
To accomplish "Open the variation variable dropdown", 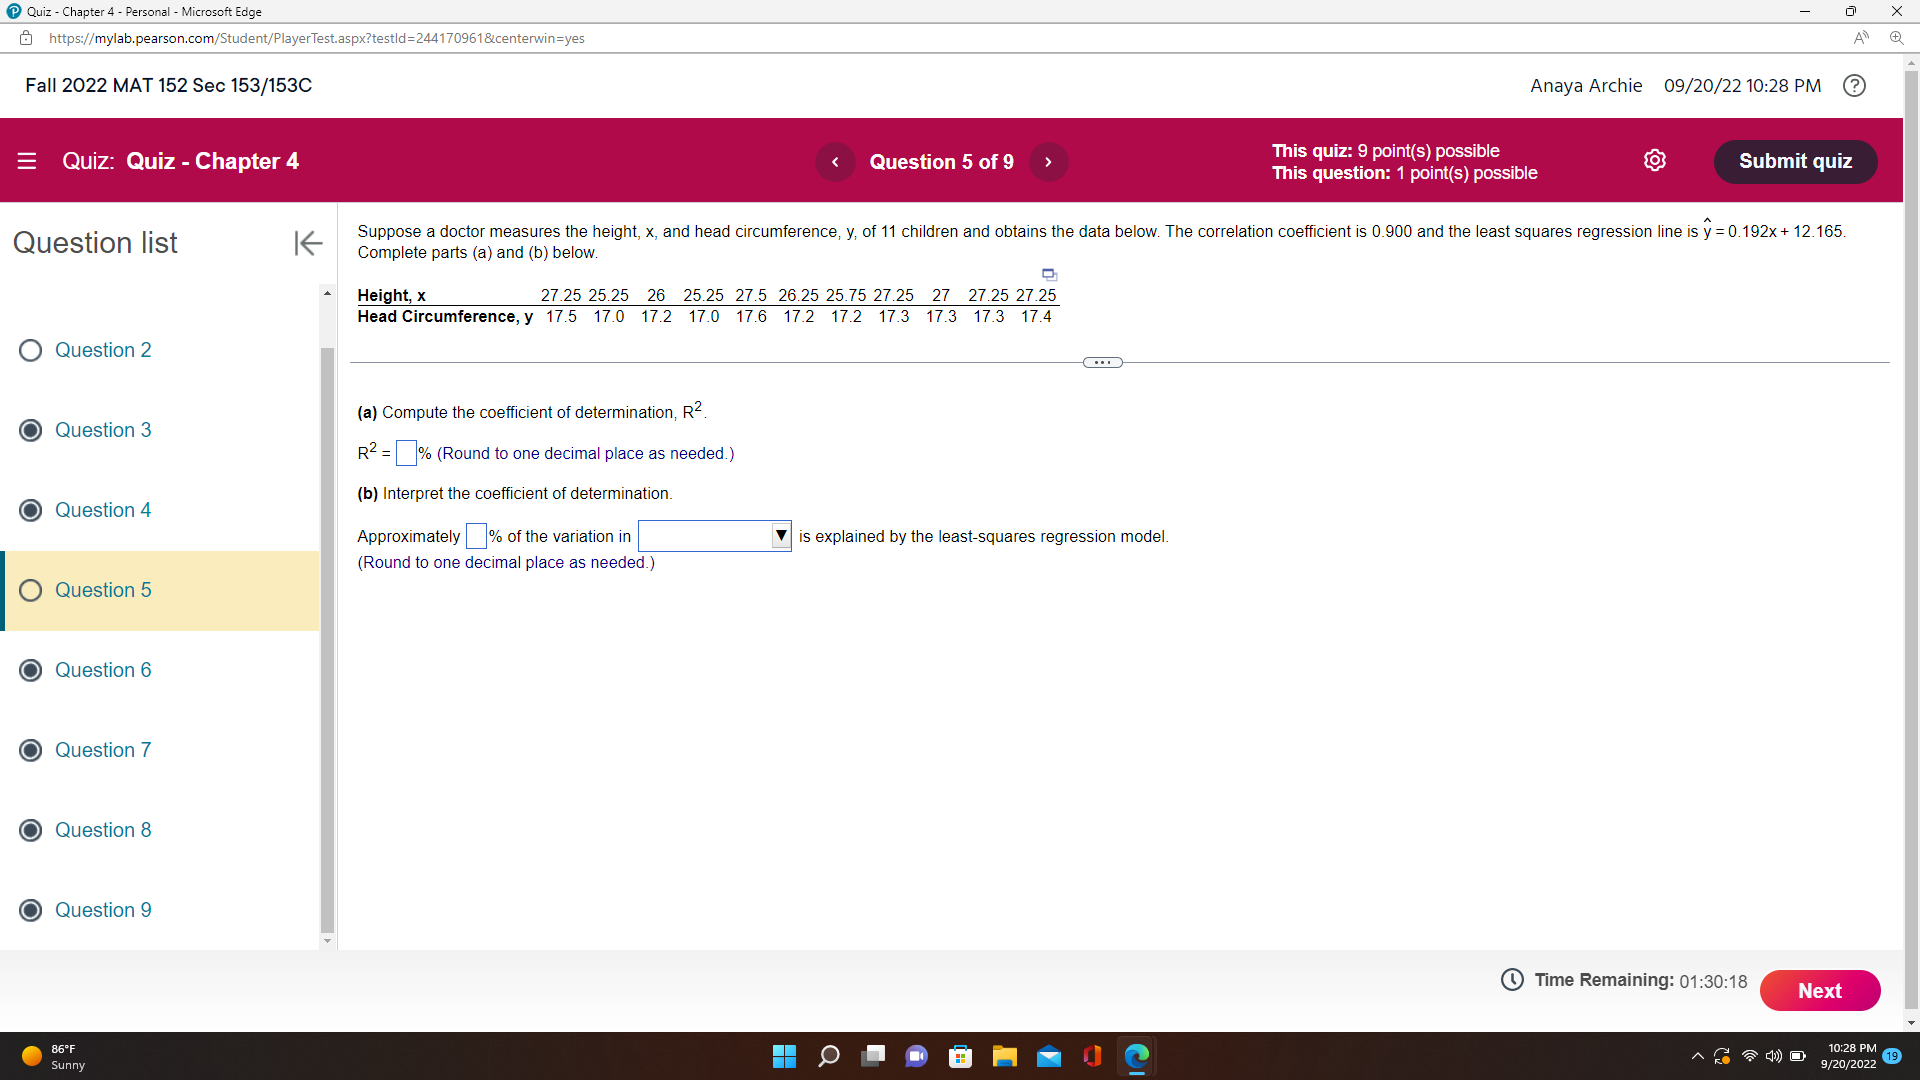I will 780,536.
